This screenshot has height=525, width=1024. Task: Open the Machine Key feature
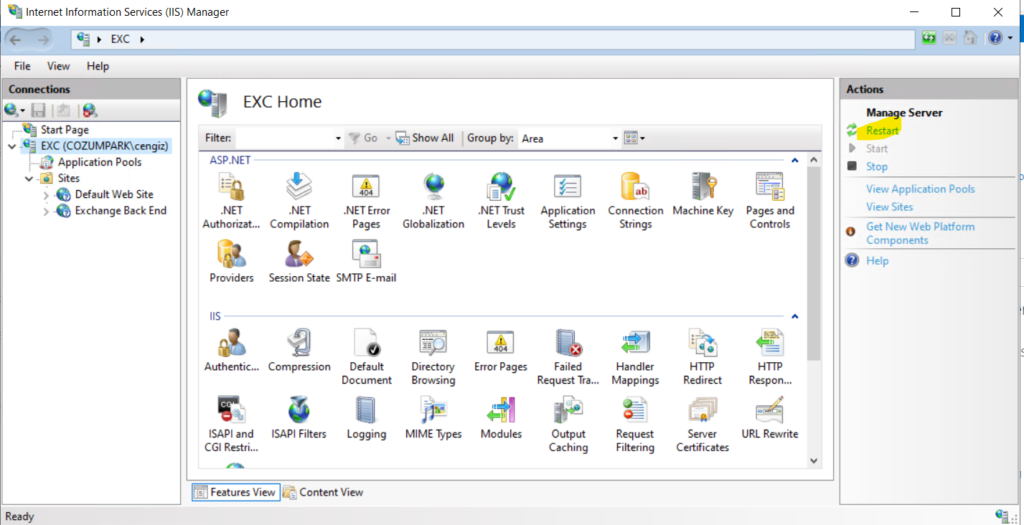point(703,195)
